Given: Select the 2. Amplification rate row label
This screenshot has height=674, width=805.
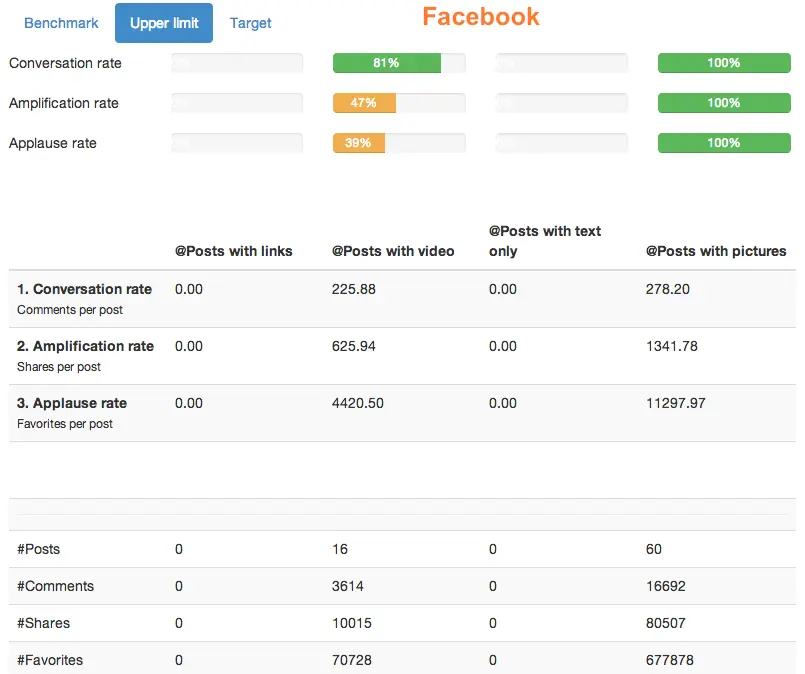Looking at the screenshot, I should point(85,346).
